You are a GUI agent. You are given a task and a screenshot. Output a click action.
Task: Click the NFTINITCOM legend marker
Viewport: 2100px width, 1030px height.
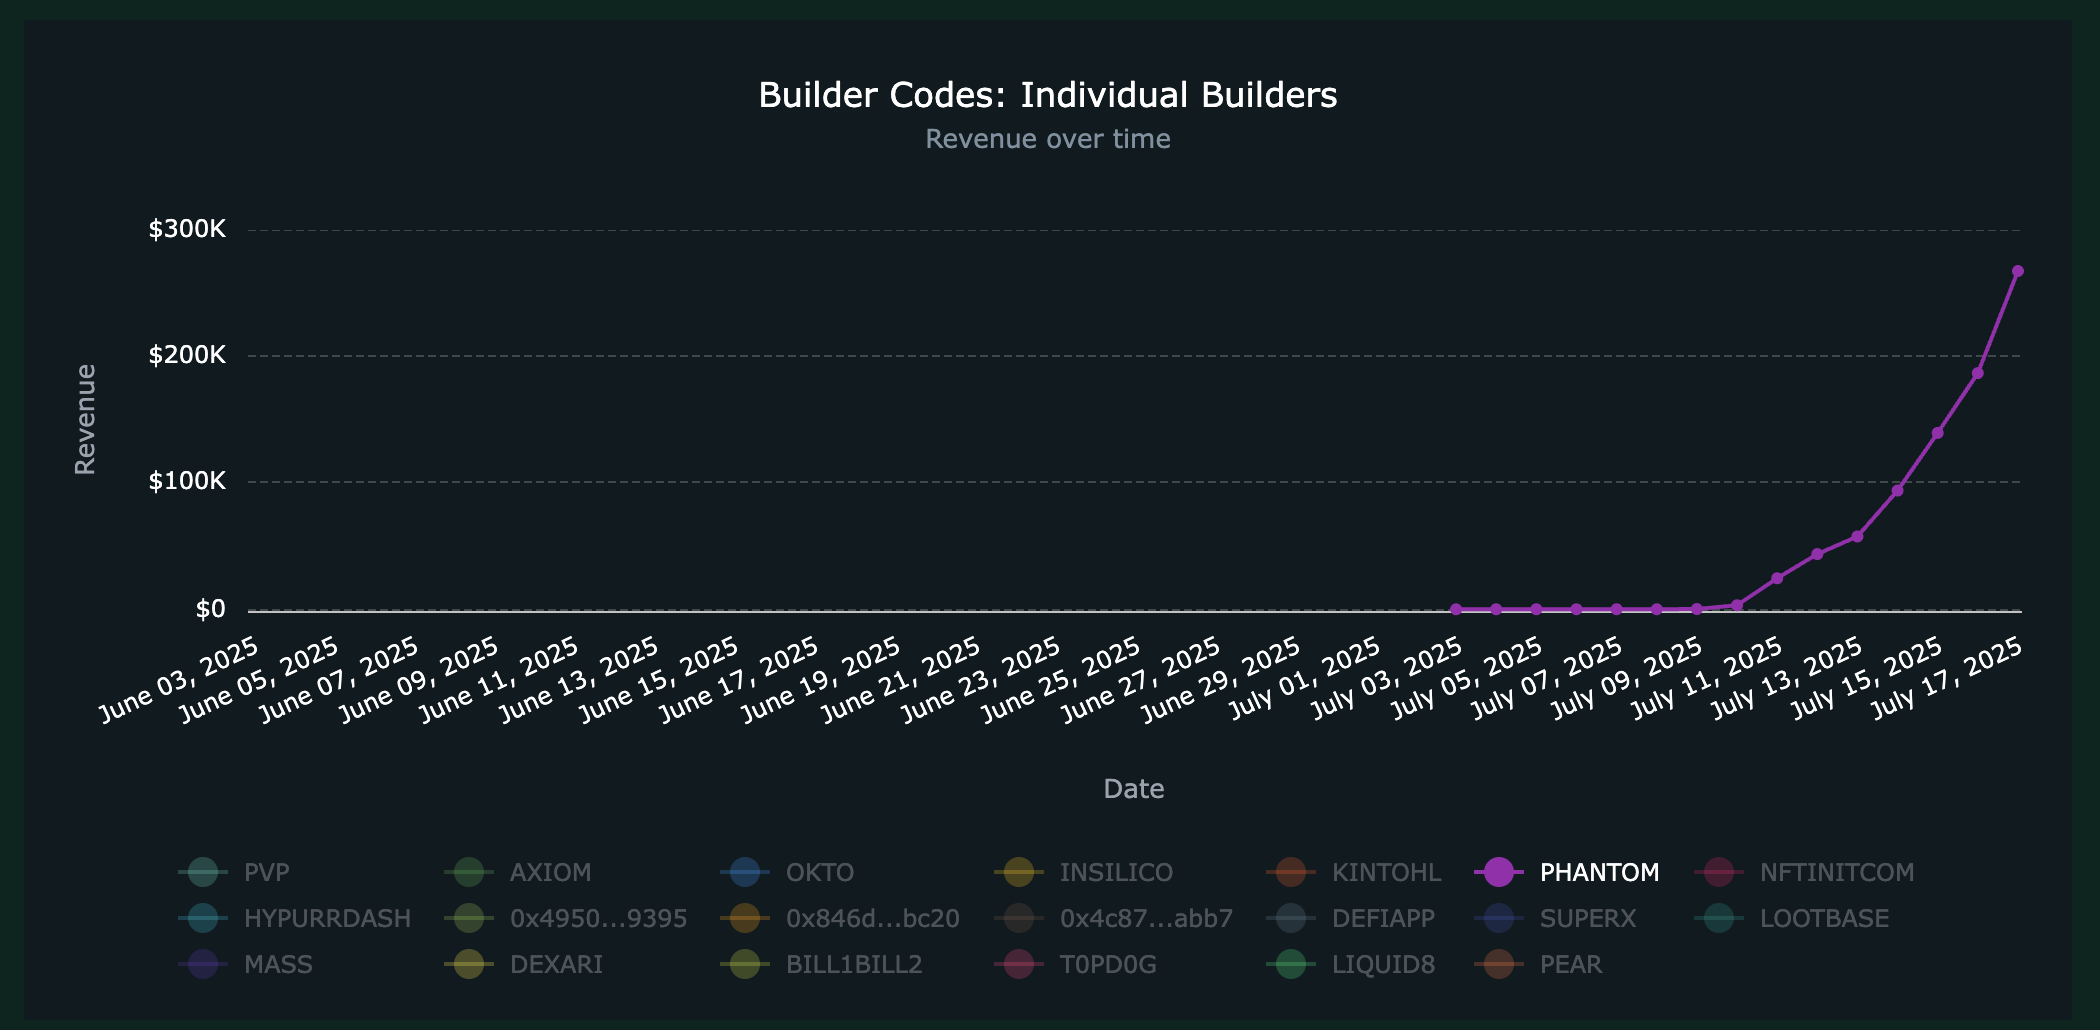tap(1718, 873)
